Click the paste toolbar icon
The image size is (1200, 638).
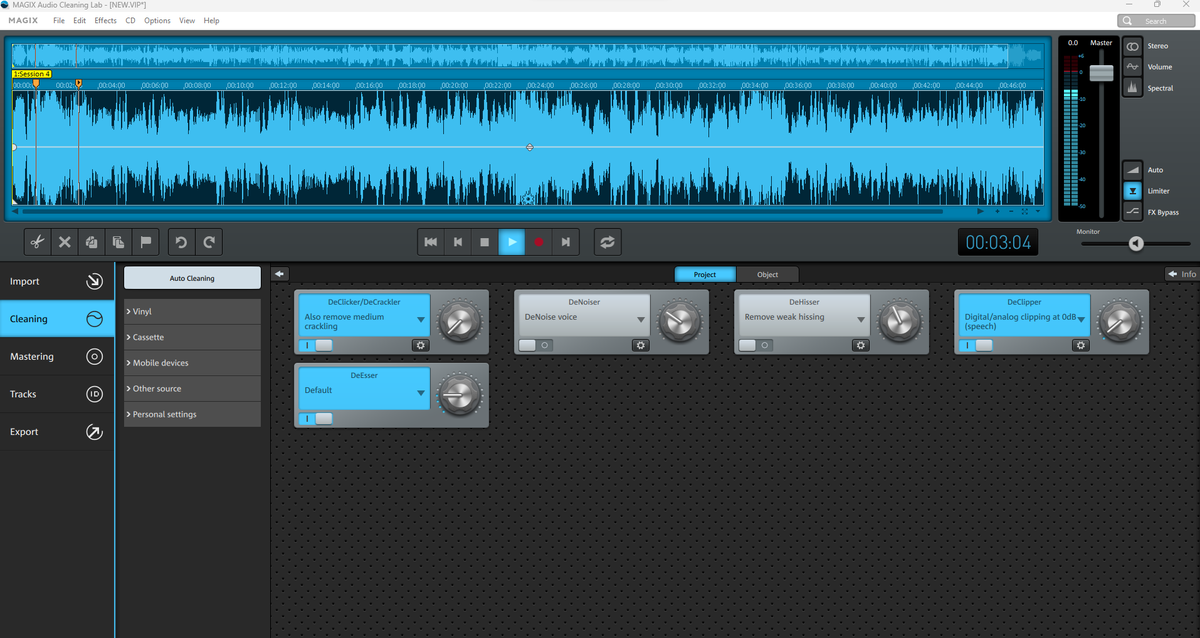tap(118, 242)
